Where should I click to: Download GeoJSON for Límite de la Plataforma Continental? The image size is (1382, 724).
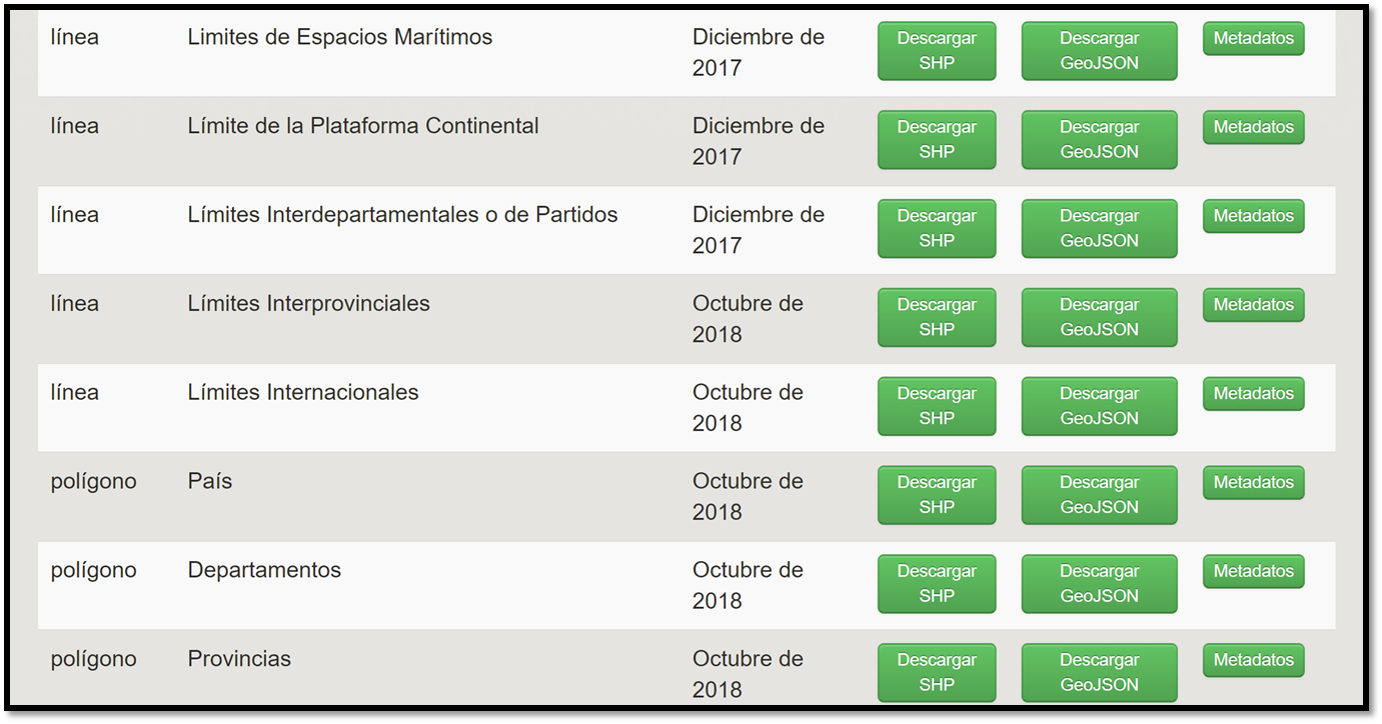coord(1098,140)
